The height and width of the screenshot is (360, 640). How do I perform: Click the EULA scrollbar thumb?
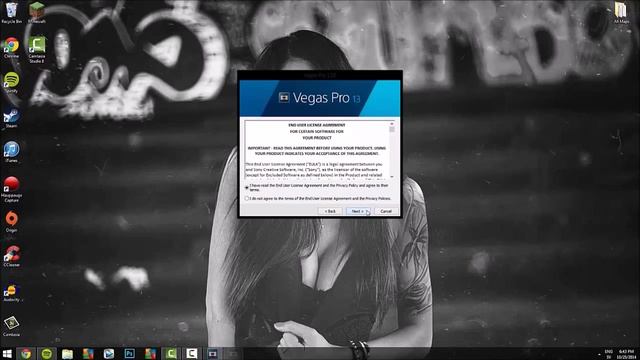[x=392, y=129]
